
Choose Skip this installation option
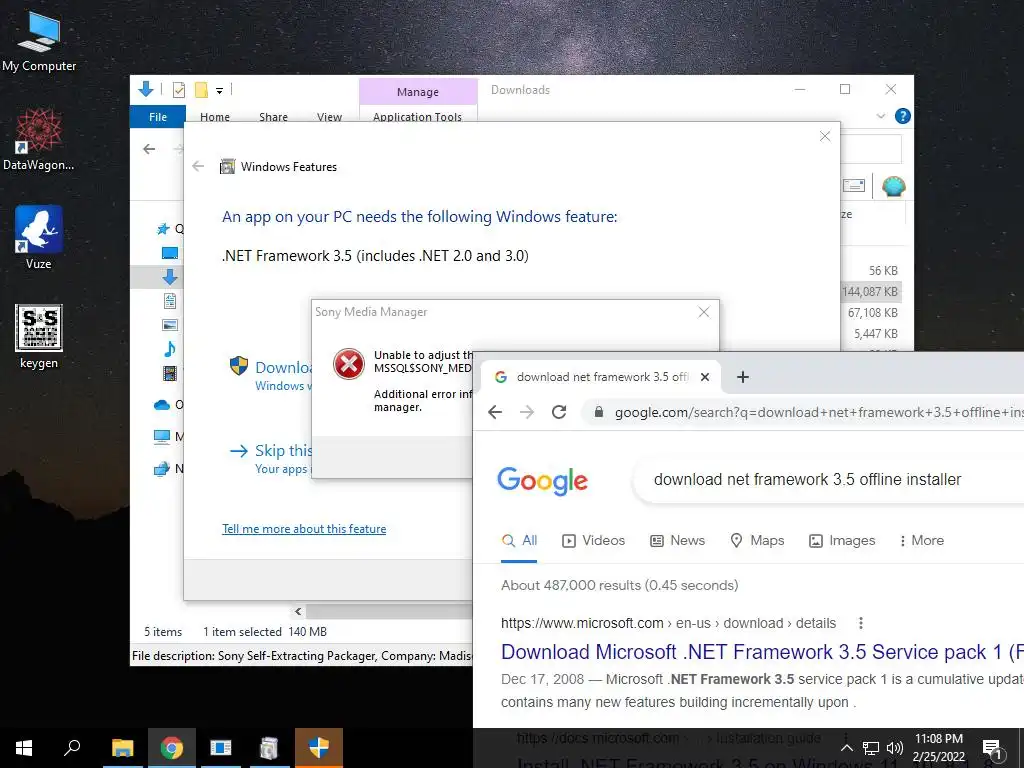click(x=270, y=458)
